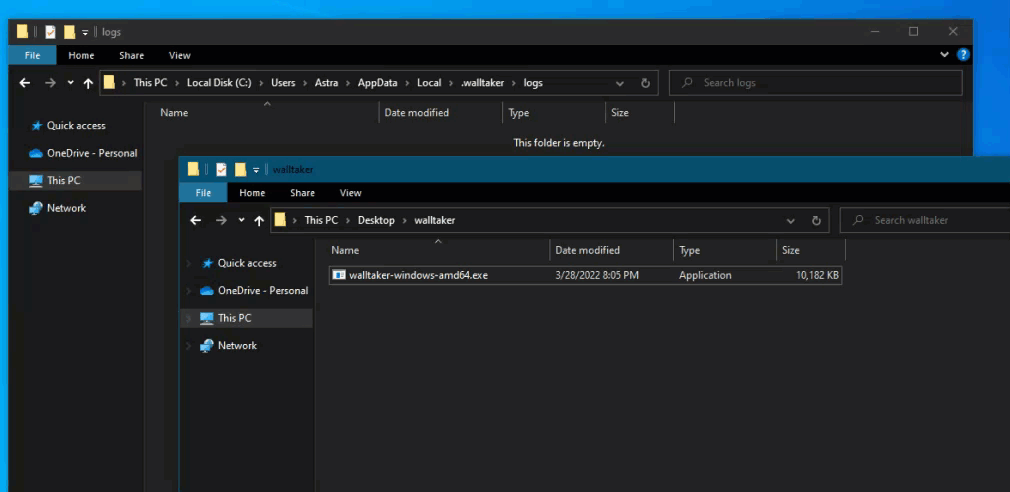Click the Back arrow in the logs window
The image size is (1010, 492).
[x=24, y=82]
